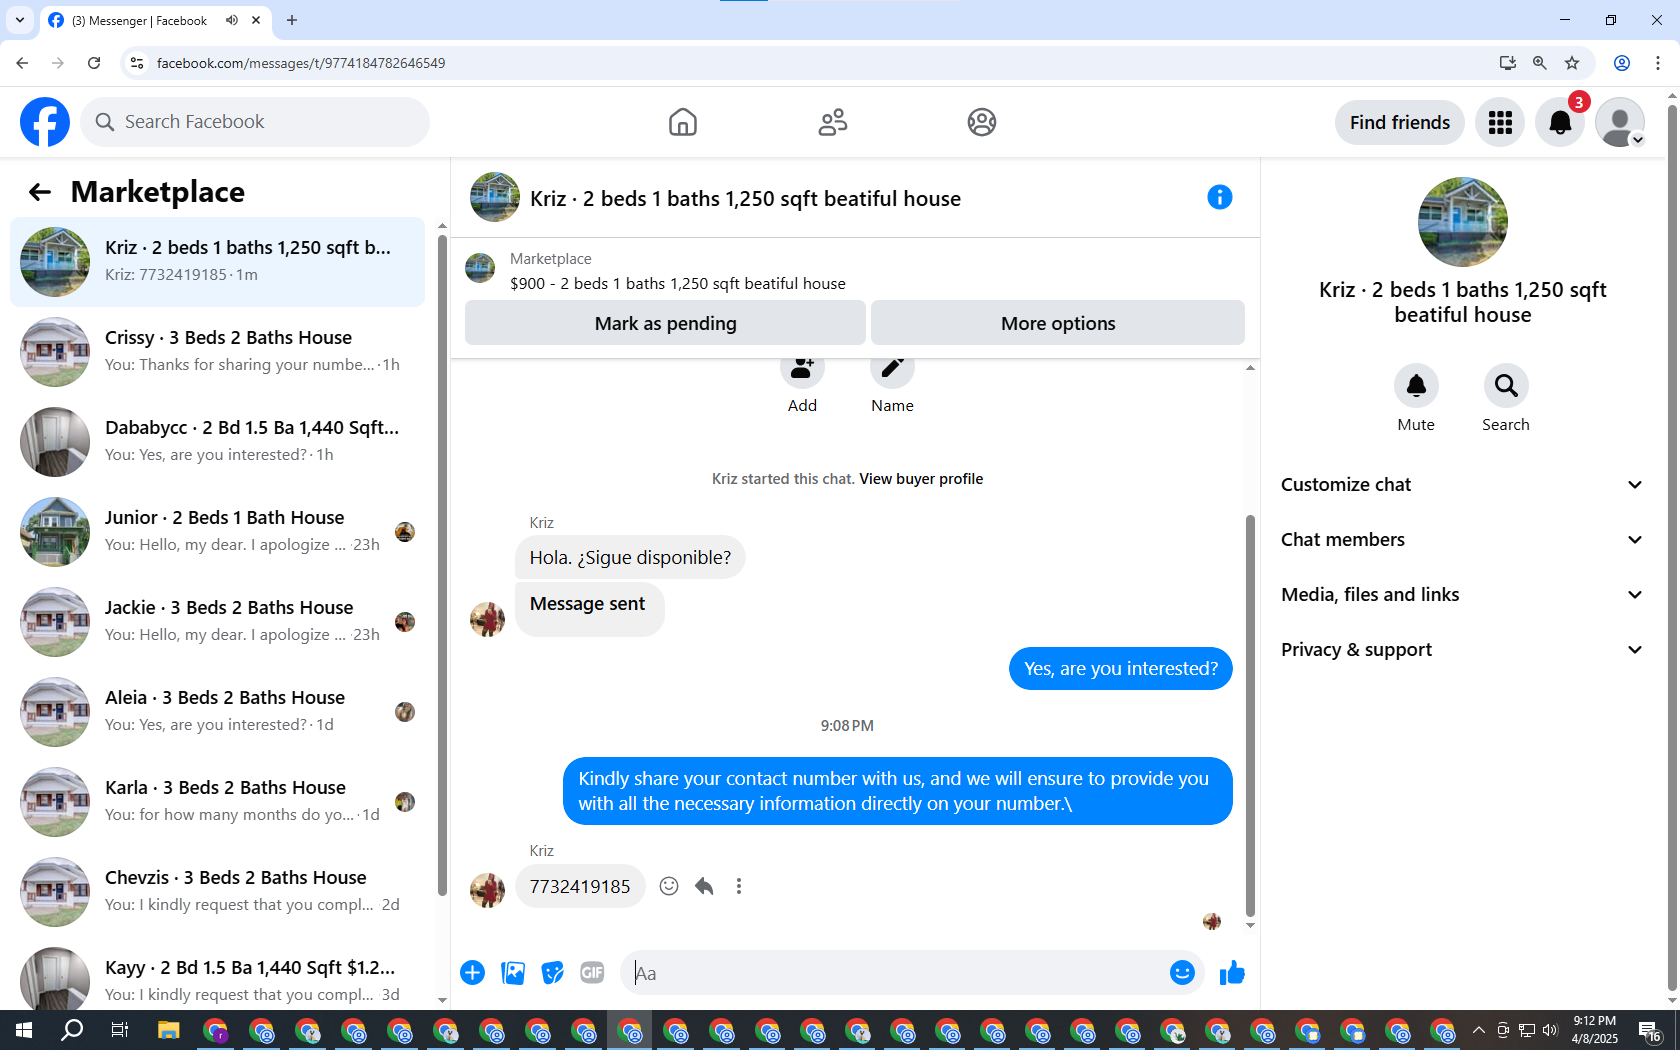
Task: Open the account profile avatar menu
Action: [x=1620, y=122]
